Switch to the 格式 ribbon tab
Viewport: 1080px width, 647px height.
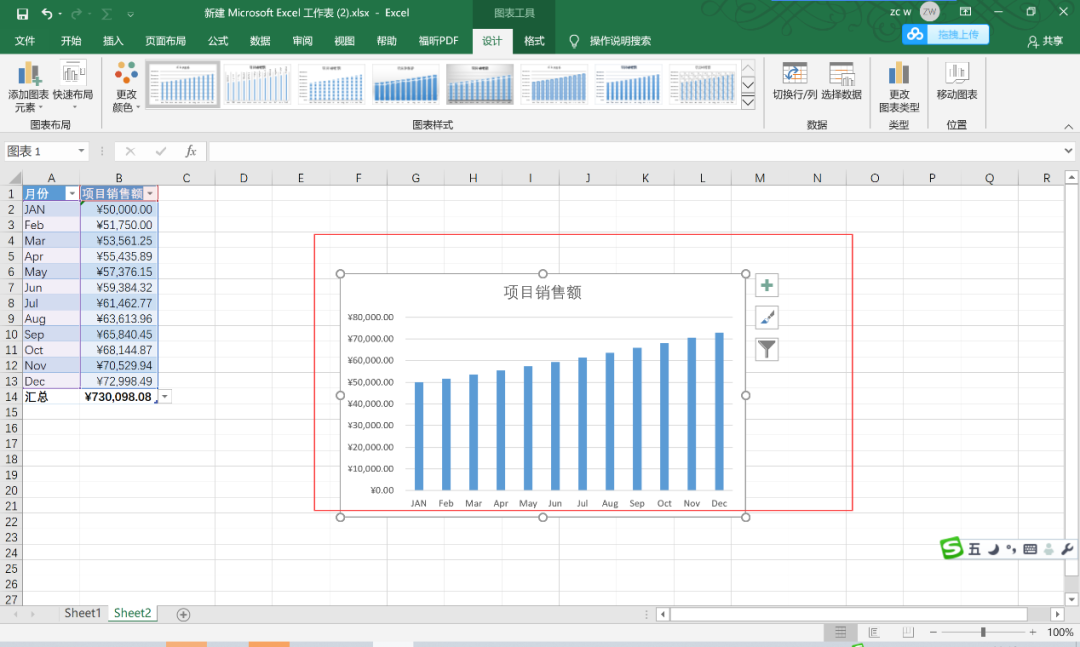(x=535, y=42)
